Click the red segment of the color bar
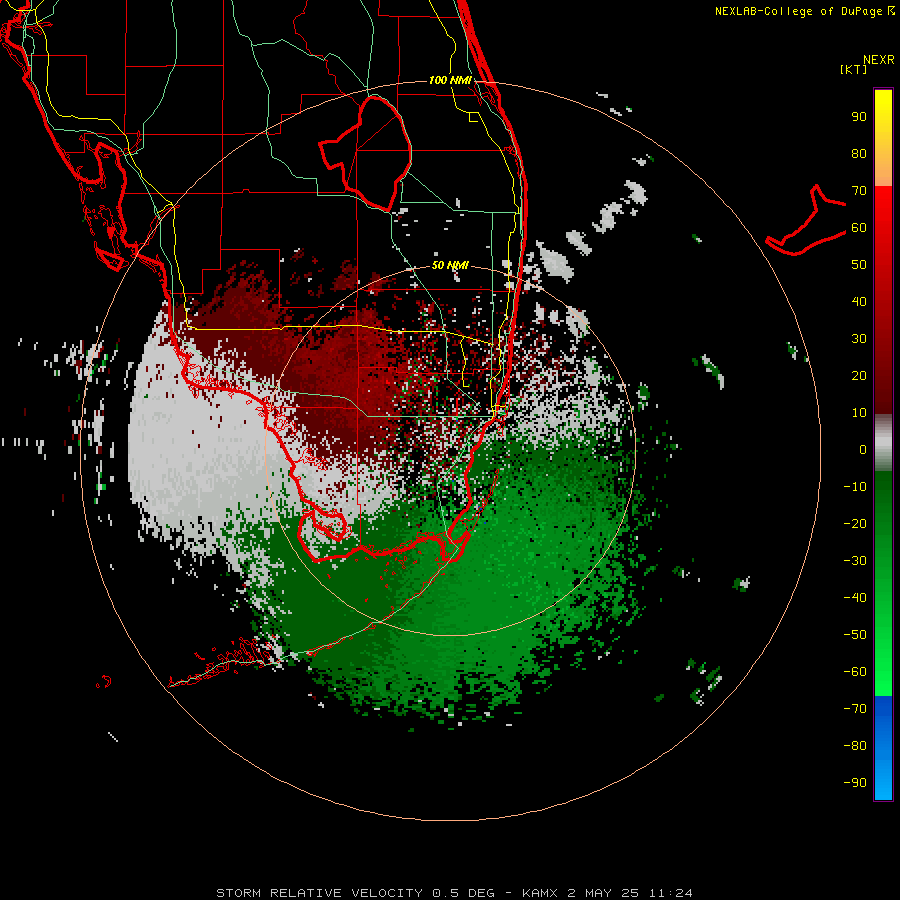Screen dimensions: 900x900 [x=883, y=300]
